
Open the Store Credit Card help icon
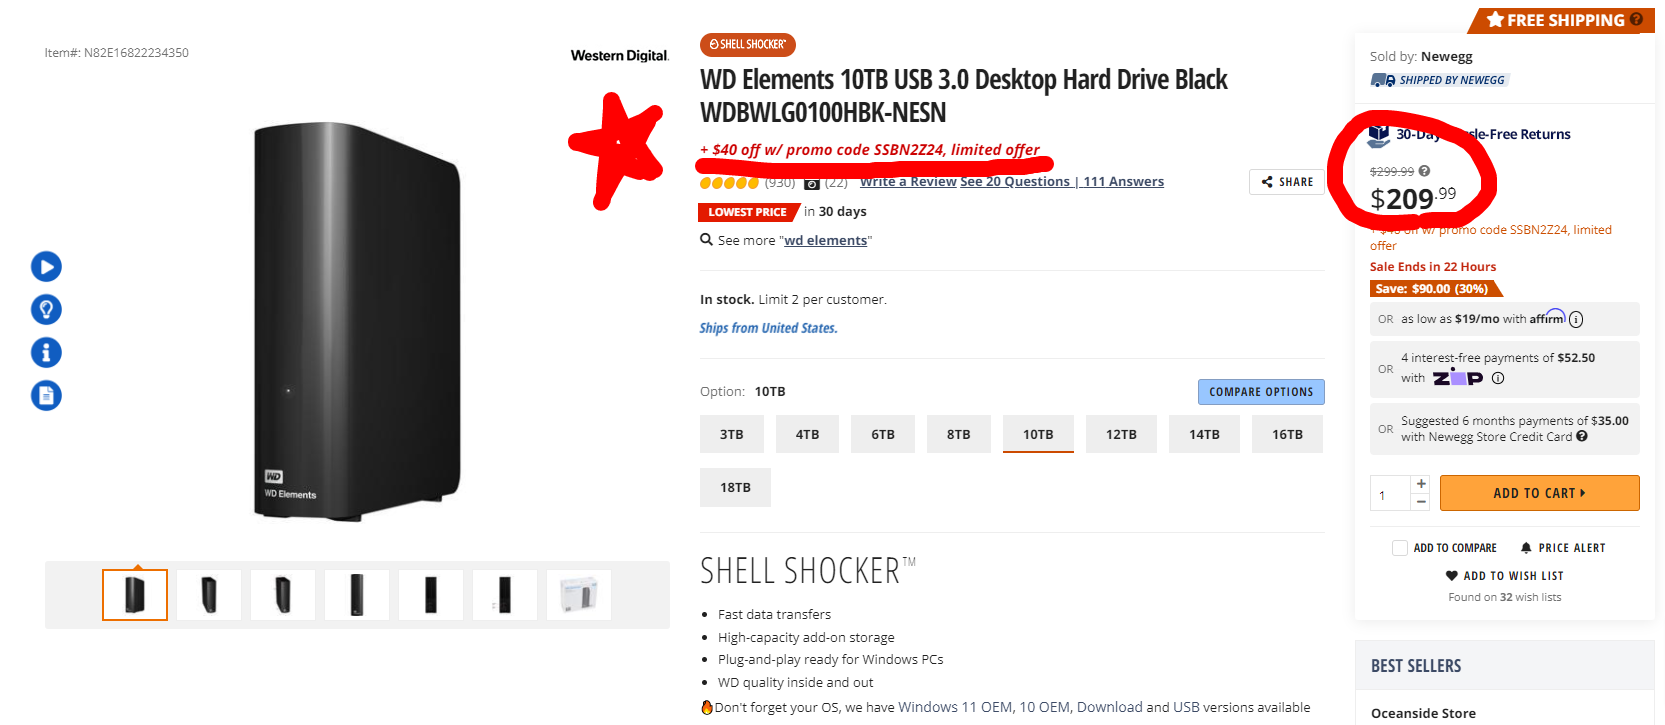(1582, 436)
